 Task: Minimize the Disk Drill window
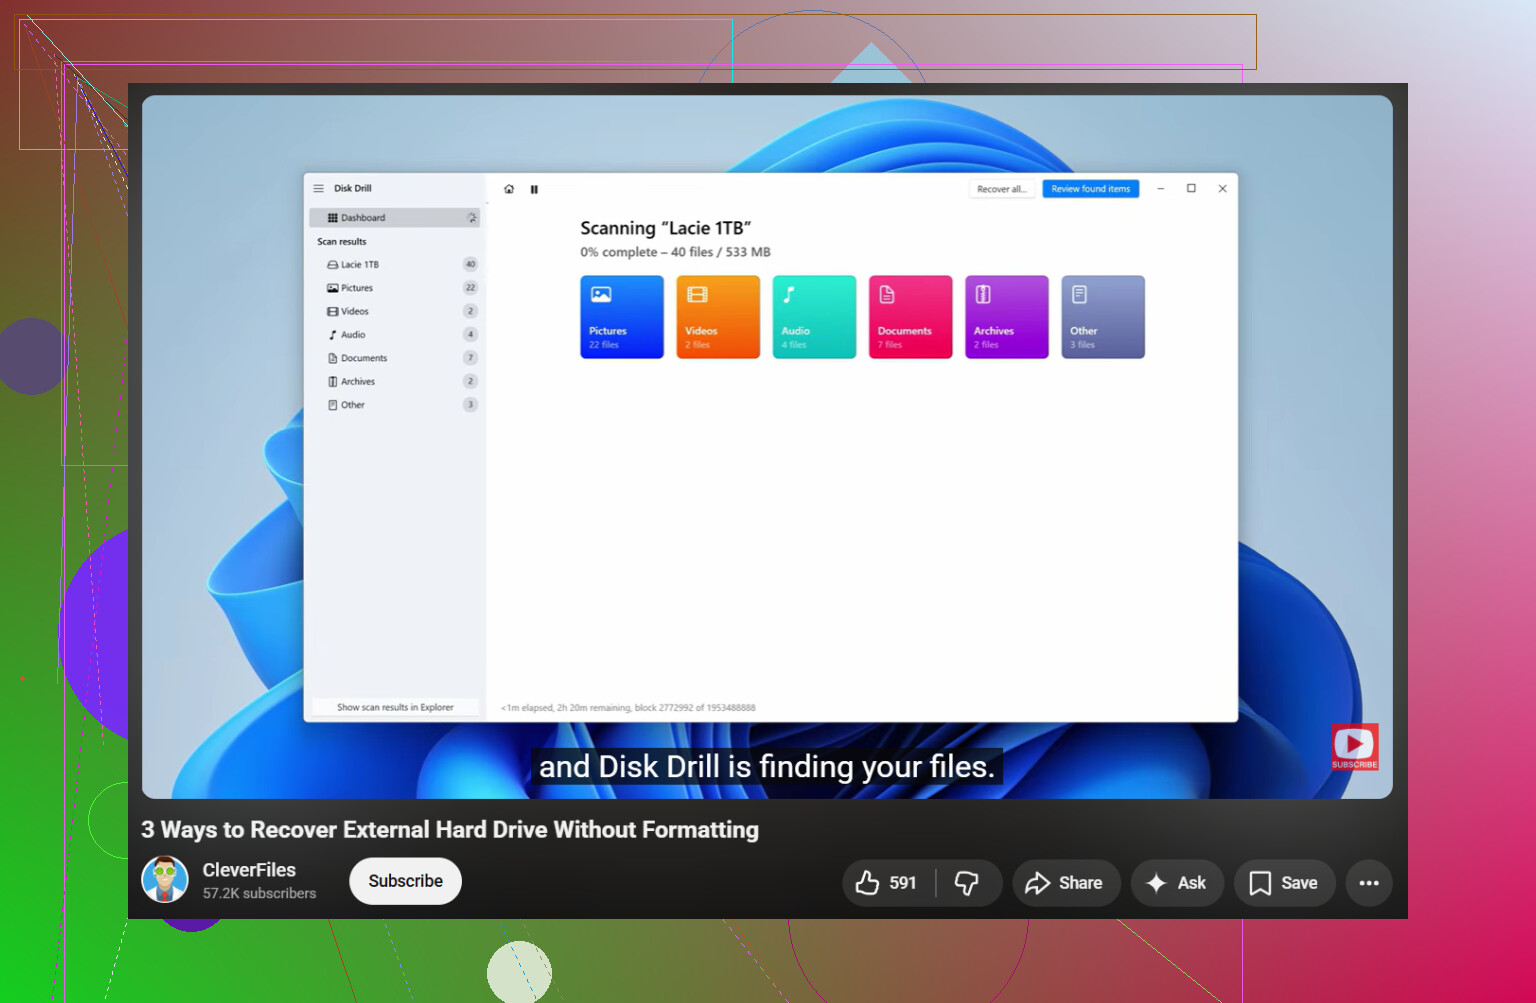pyautogui.click(x=1160, y=189)
